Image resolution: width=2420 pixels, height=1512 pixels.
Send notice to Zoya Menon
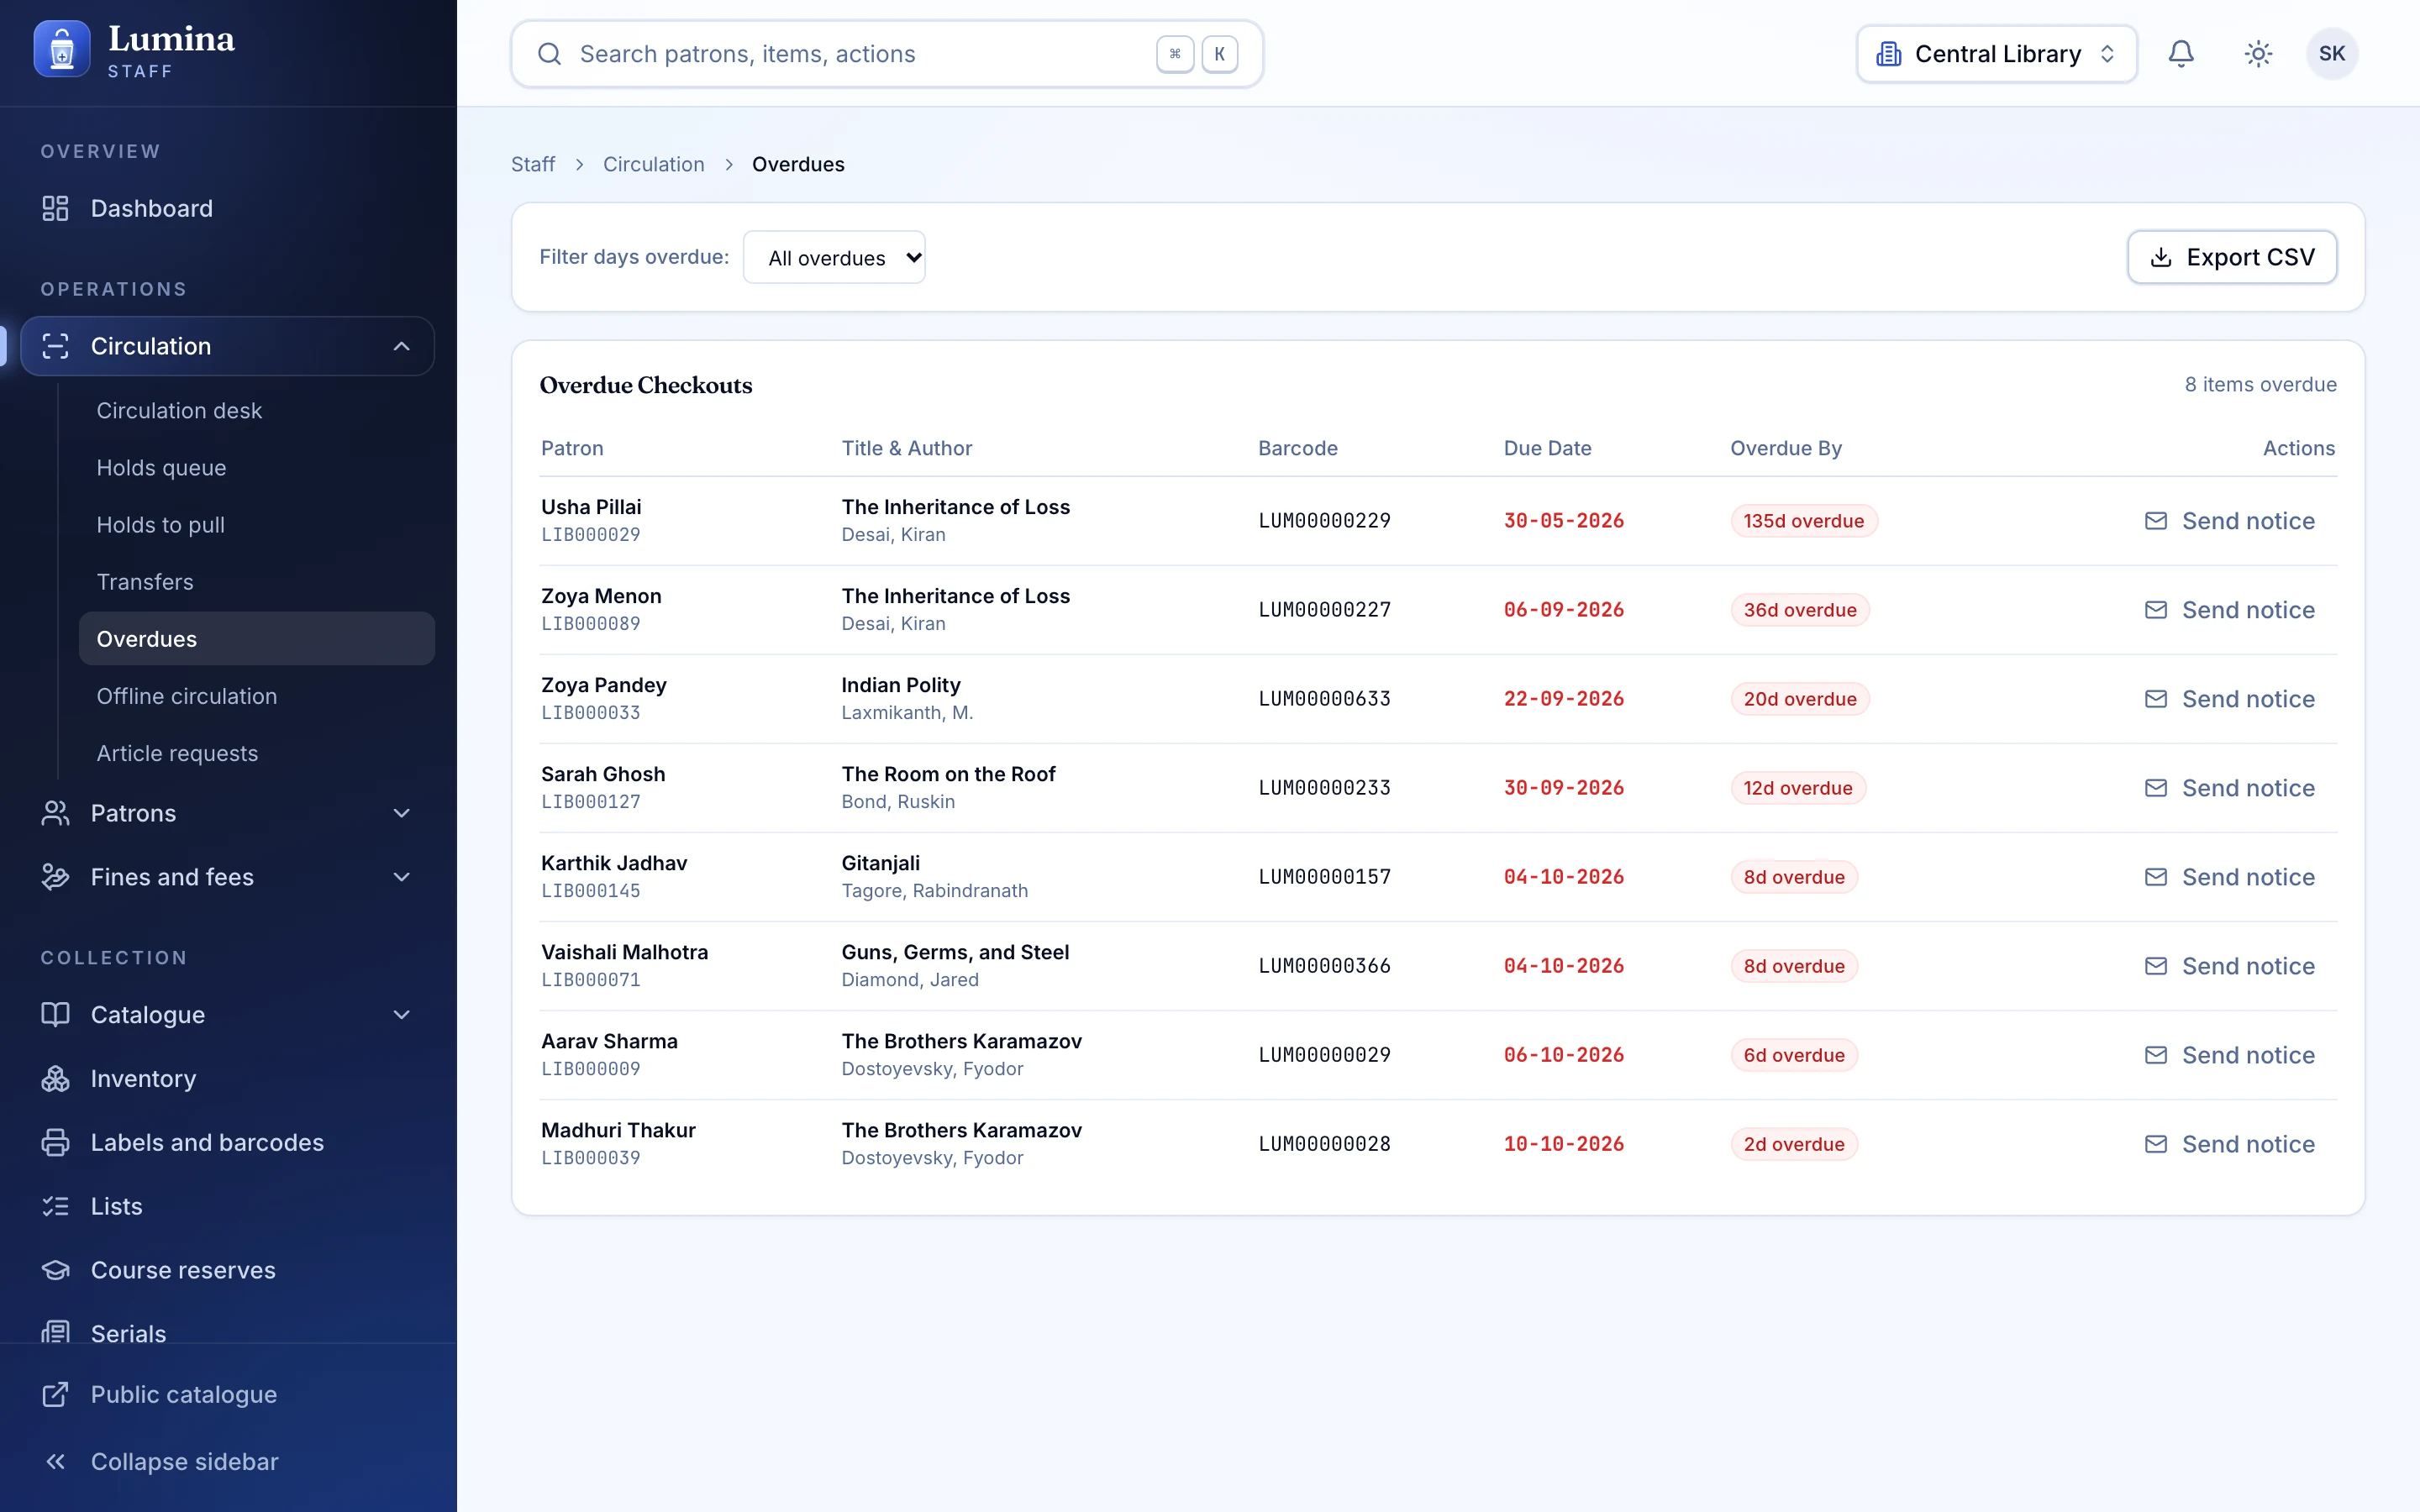pyautogui.click(x=2229, y=610)
